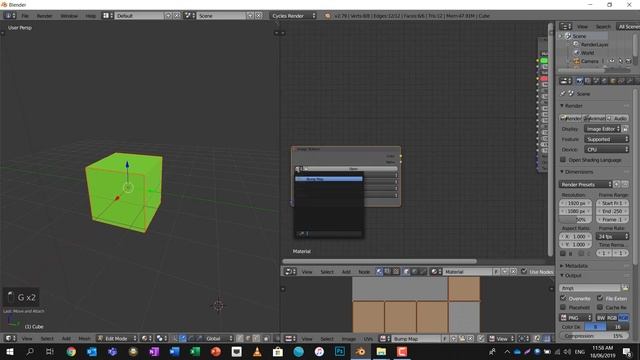This screenshot has height=360, width=640.
Task: Click Audio button in Render panel
Action: point(618,118)
